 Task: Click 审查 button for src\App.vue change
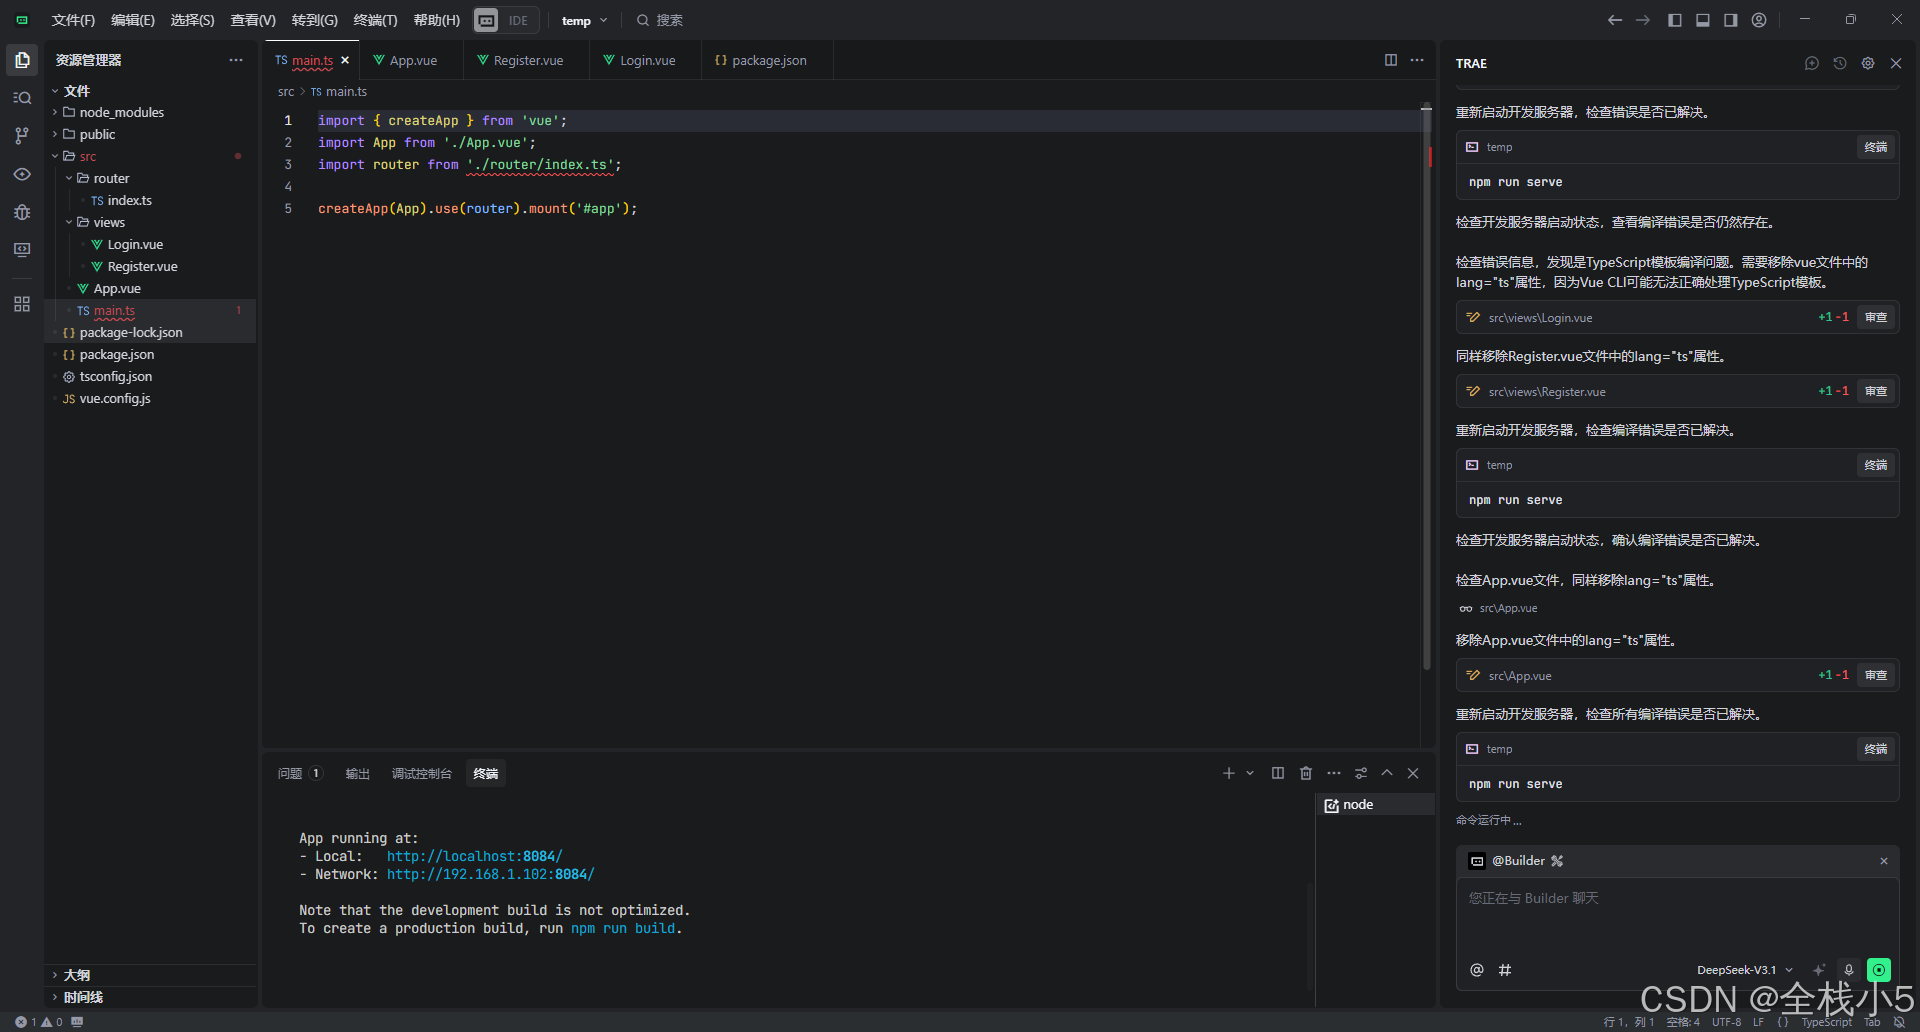click(x=1876, y=675)
